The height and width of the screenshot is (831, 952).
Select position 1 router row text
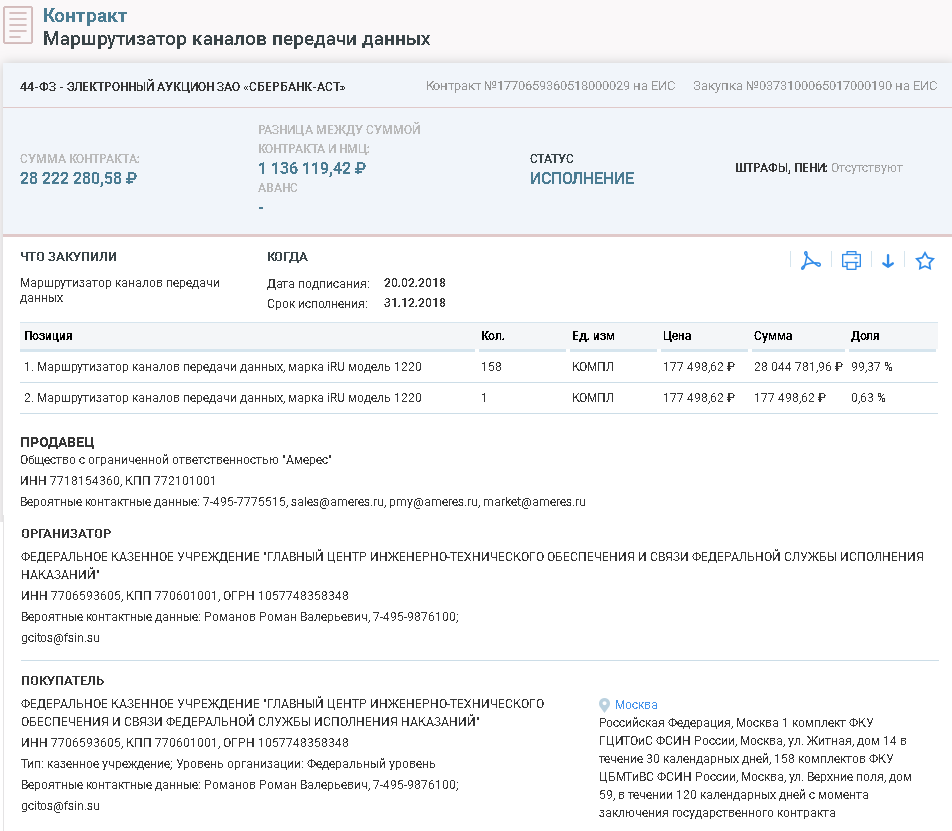223,367
